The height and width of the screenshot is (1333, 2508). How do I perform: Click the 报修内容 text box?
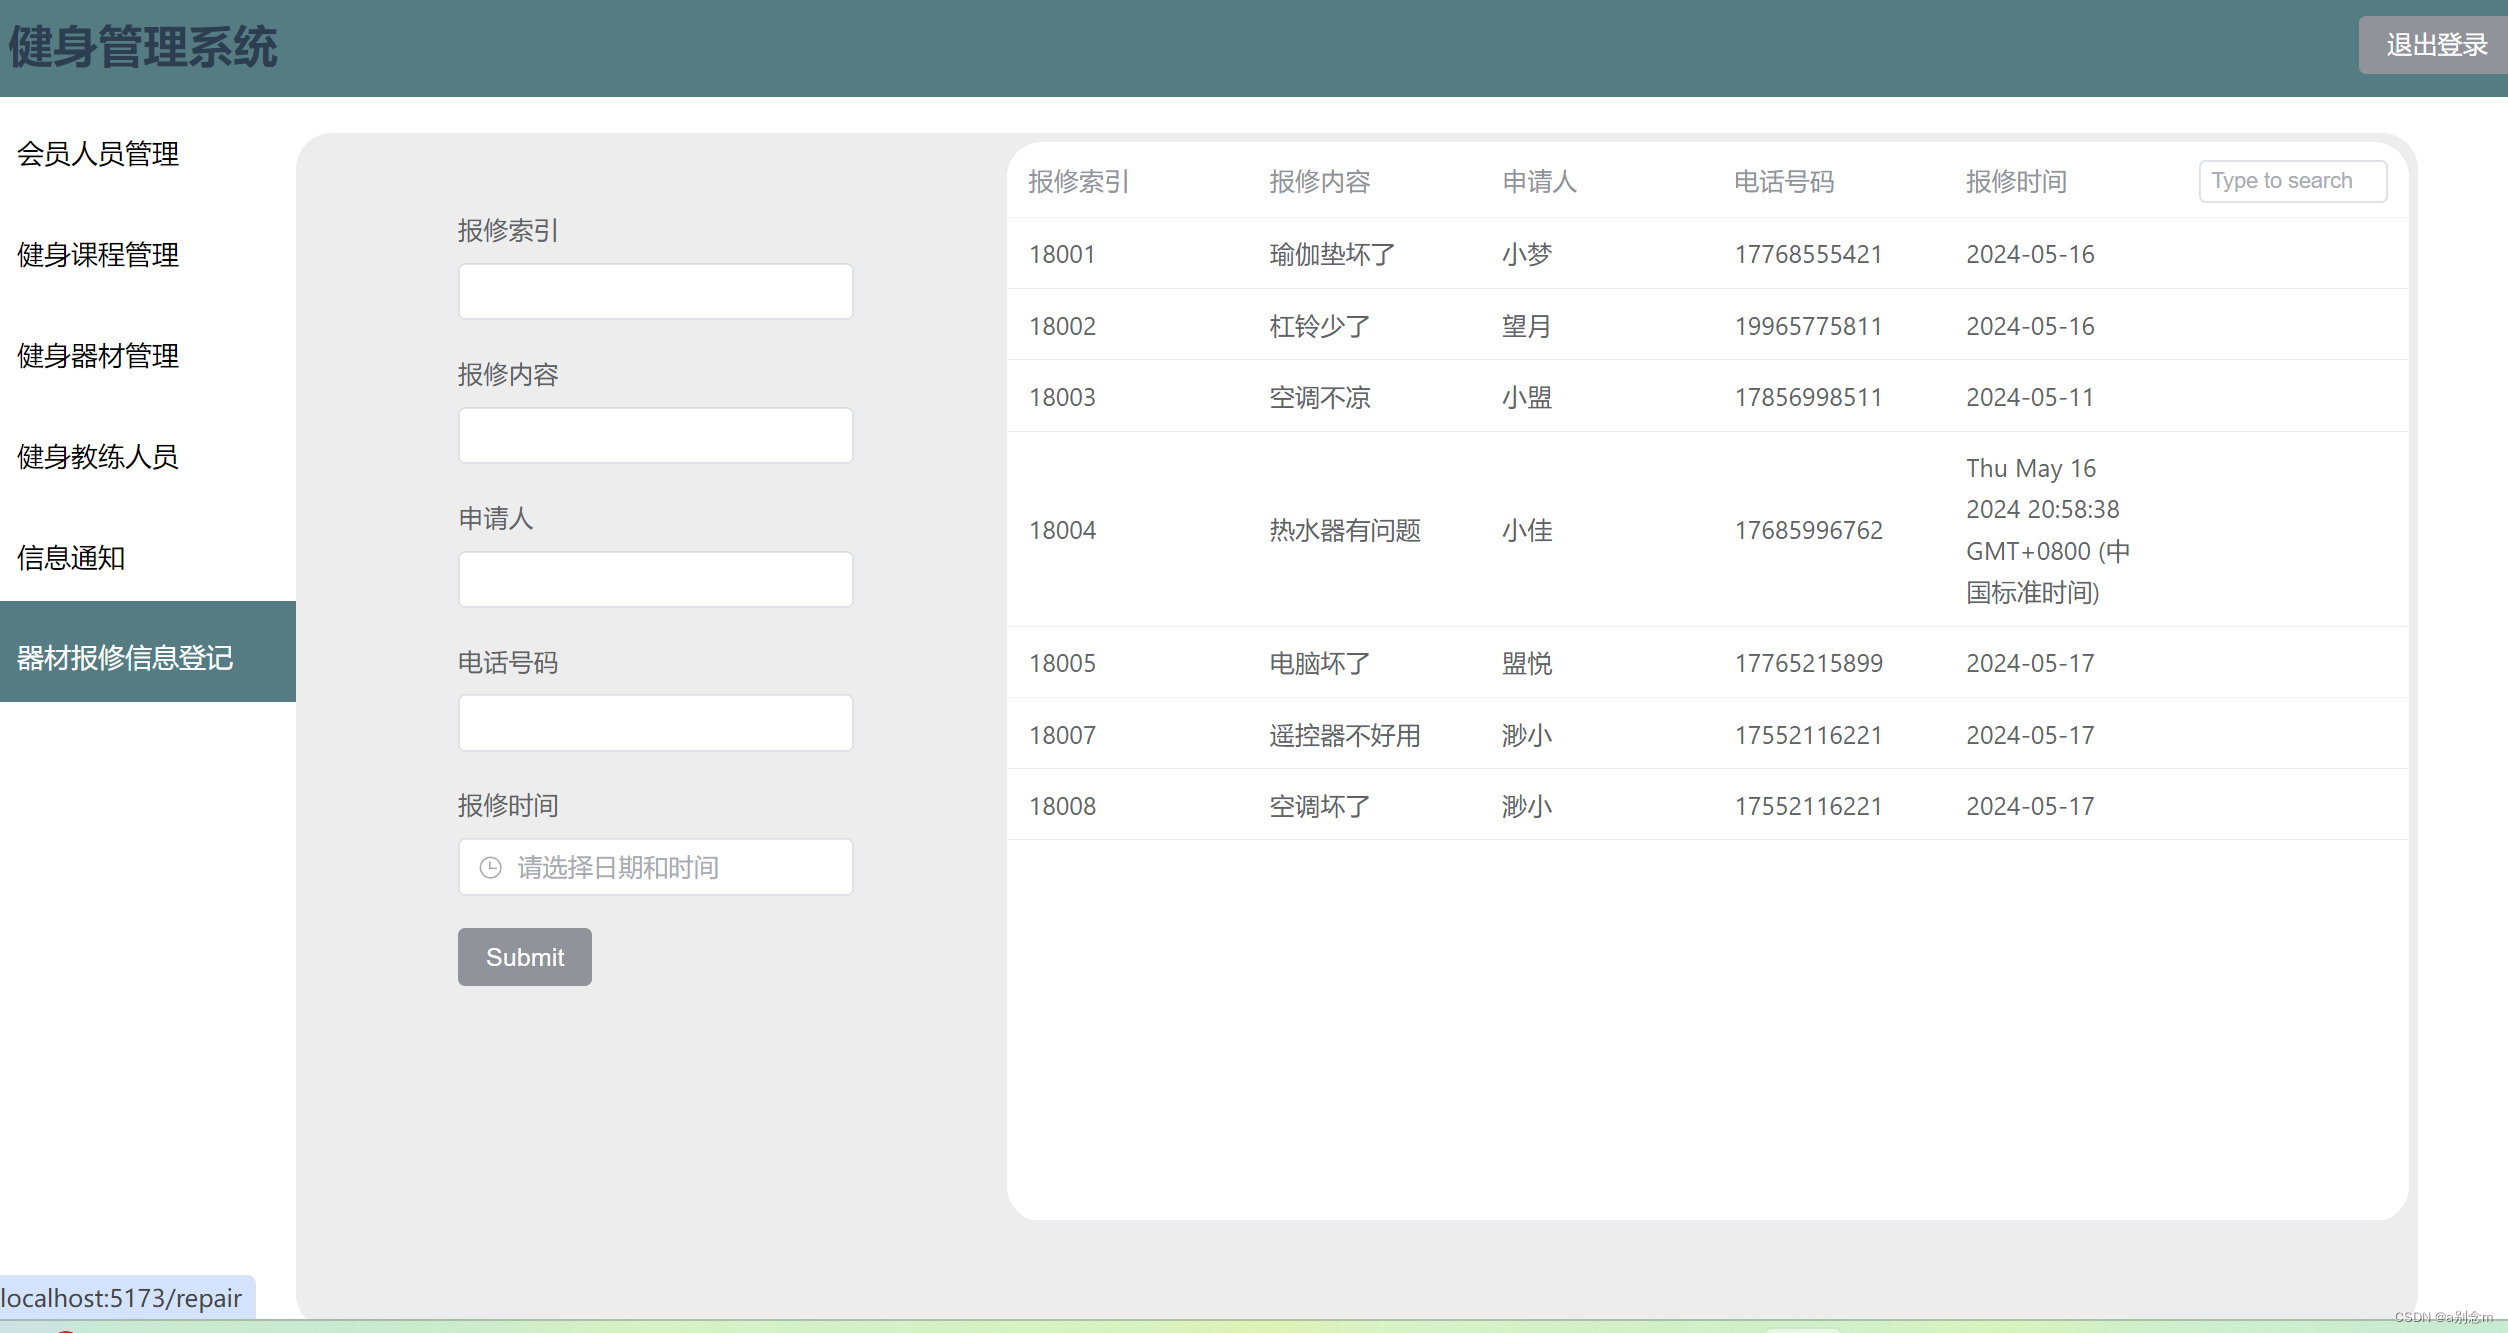pyautogui.click(x=655, y=436)
